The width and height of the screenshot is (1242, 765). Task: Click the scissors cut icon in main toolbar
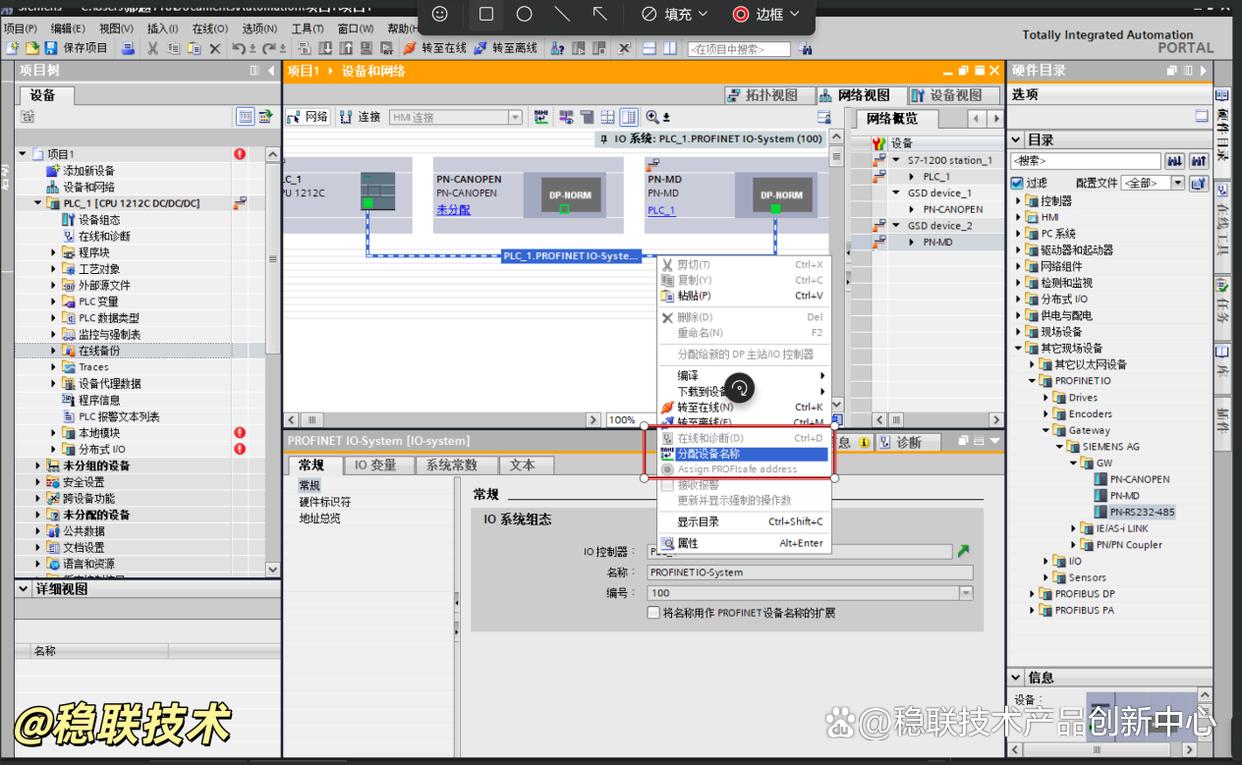pyautogui.click(x=153, y=48)
